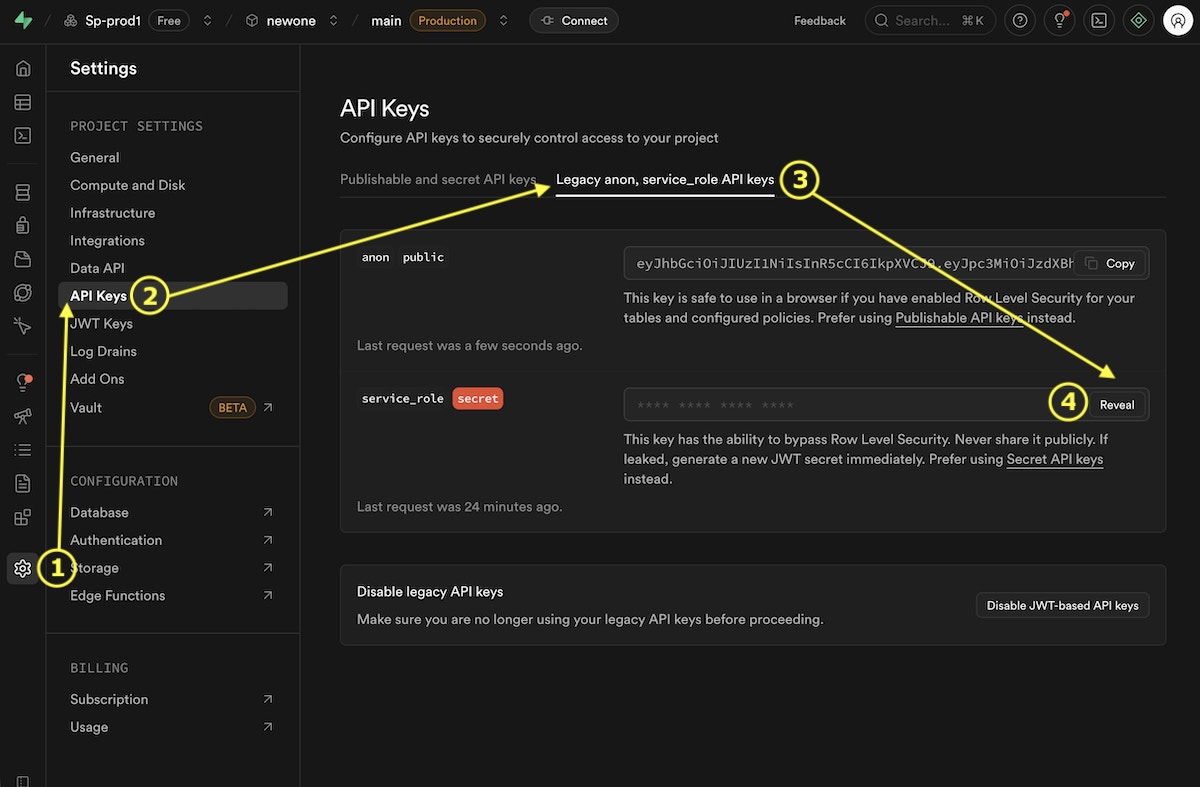This screenshot has height=787, width=1200.
Task: Open the newone project switcher chevrons
Action: pyautogui.click(x=333, y=21)
